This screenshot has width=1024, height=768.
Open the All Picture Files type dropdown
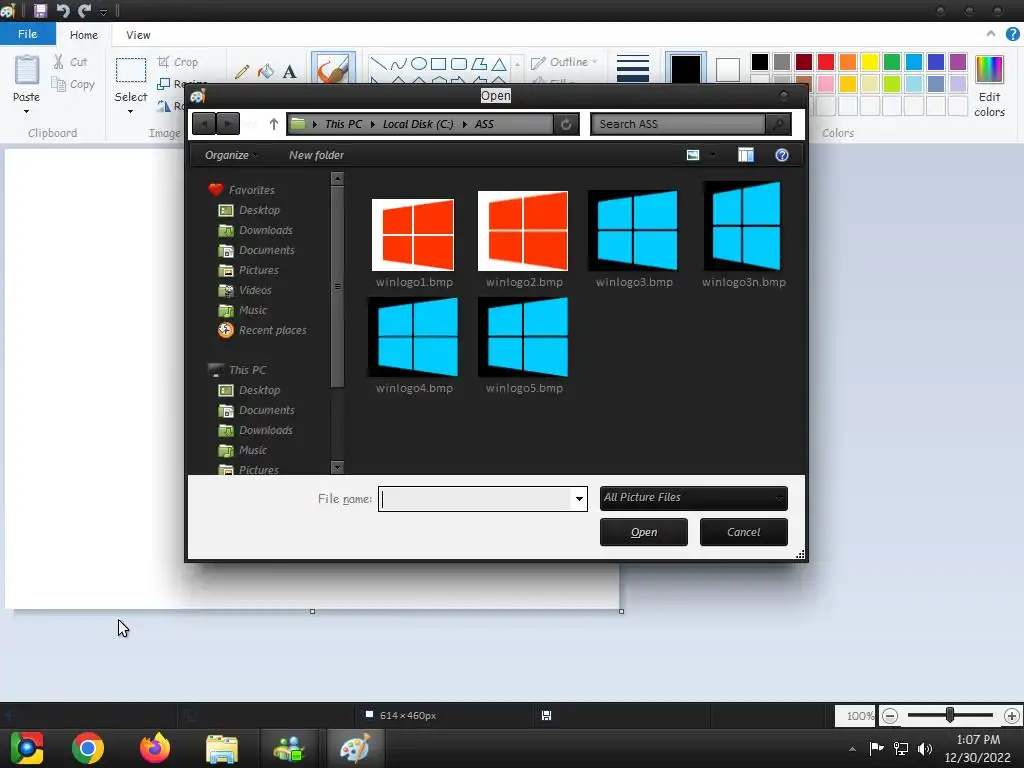pos(694,498)
